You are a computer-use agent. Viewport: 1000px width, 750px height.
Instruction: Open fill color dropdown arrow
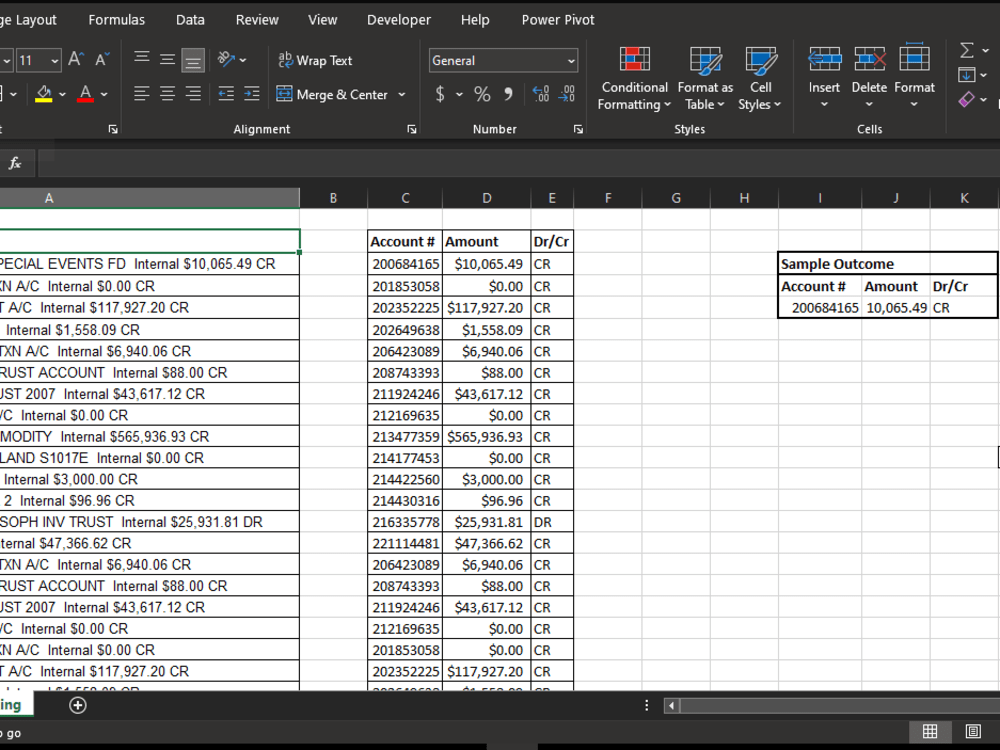62,94
